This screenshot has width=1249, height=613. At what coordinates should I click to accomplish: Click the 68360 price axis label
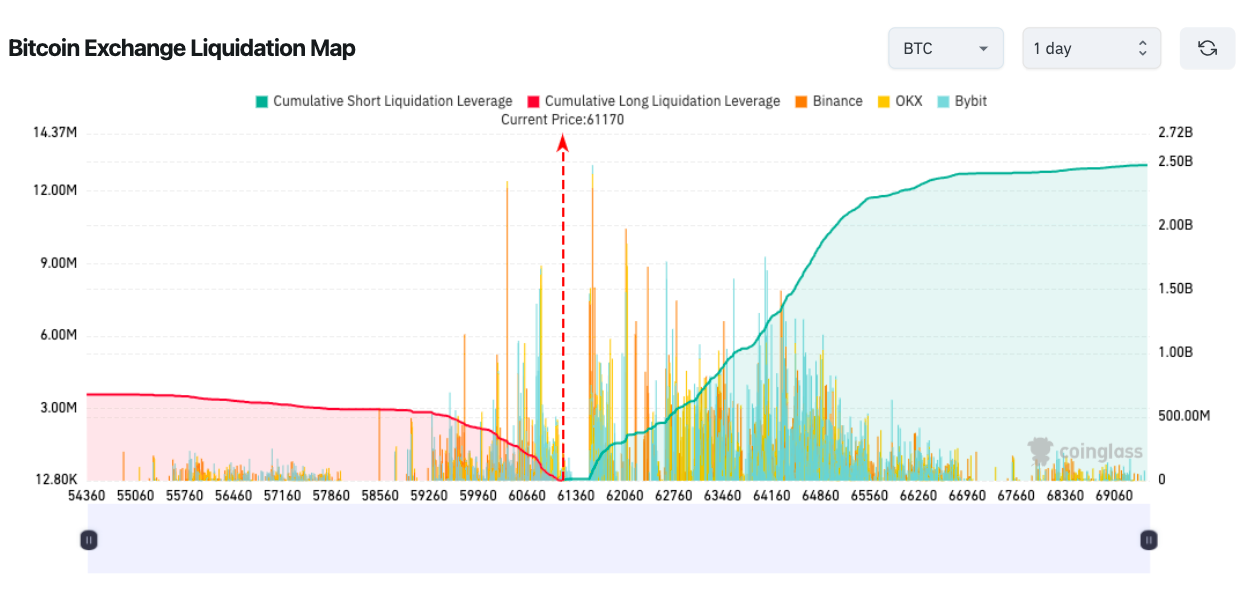point(1065,496)
